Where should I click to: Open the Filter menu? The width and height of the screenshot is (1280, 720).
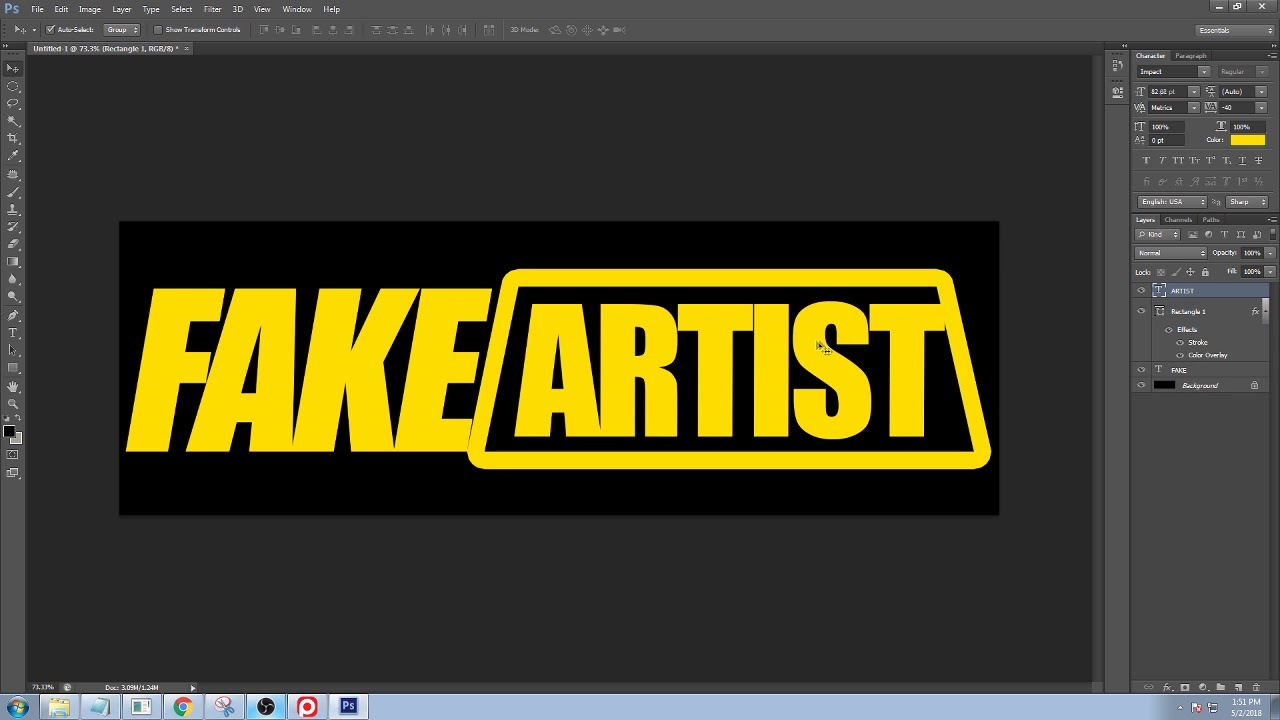coord(212,9)
